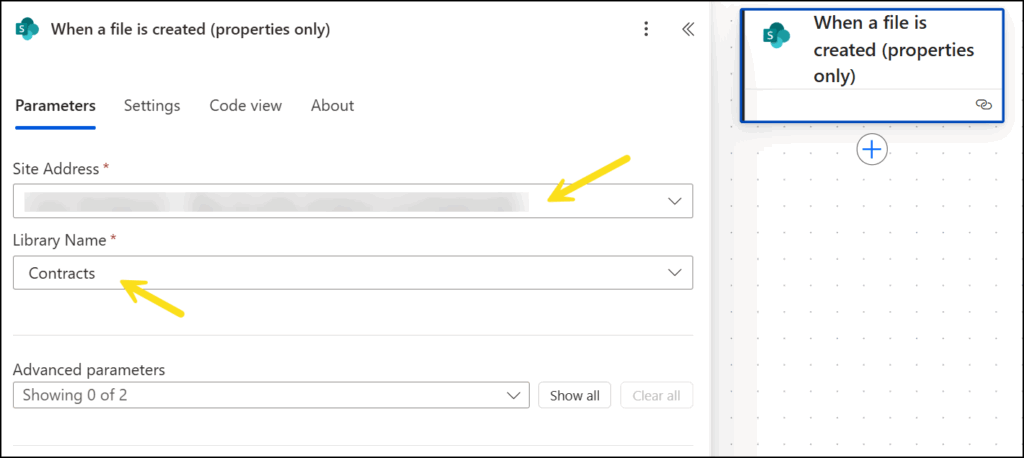Click the SharePoint icon on the trigger card
This screenshot has width=1024, height=458.
776,37
